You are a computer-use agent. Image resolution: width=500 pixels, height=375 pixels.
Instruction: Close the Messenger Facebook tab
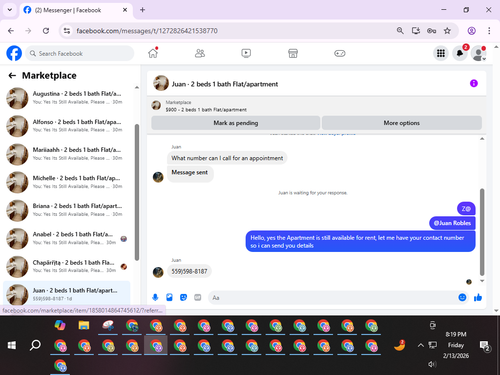tap(125, 10)
